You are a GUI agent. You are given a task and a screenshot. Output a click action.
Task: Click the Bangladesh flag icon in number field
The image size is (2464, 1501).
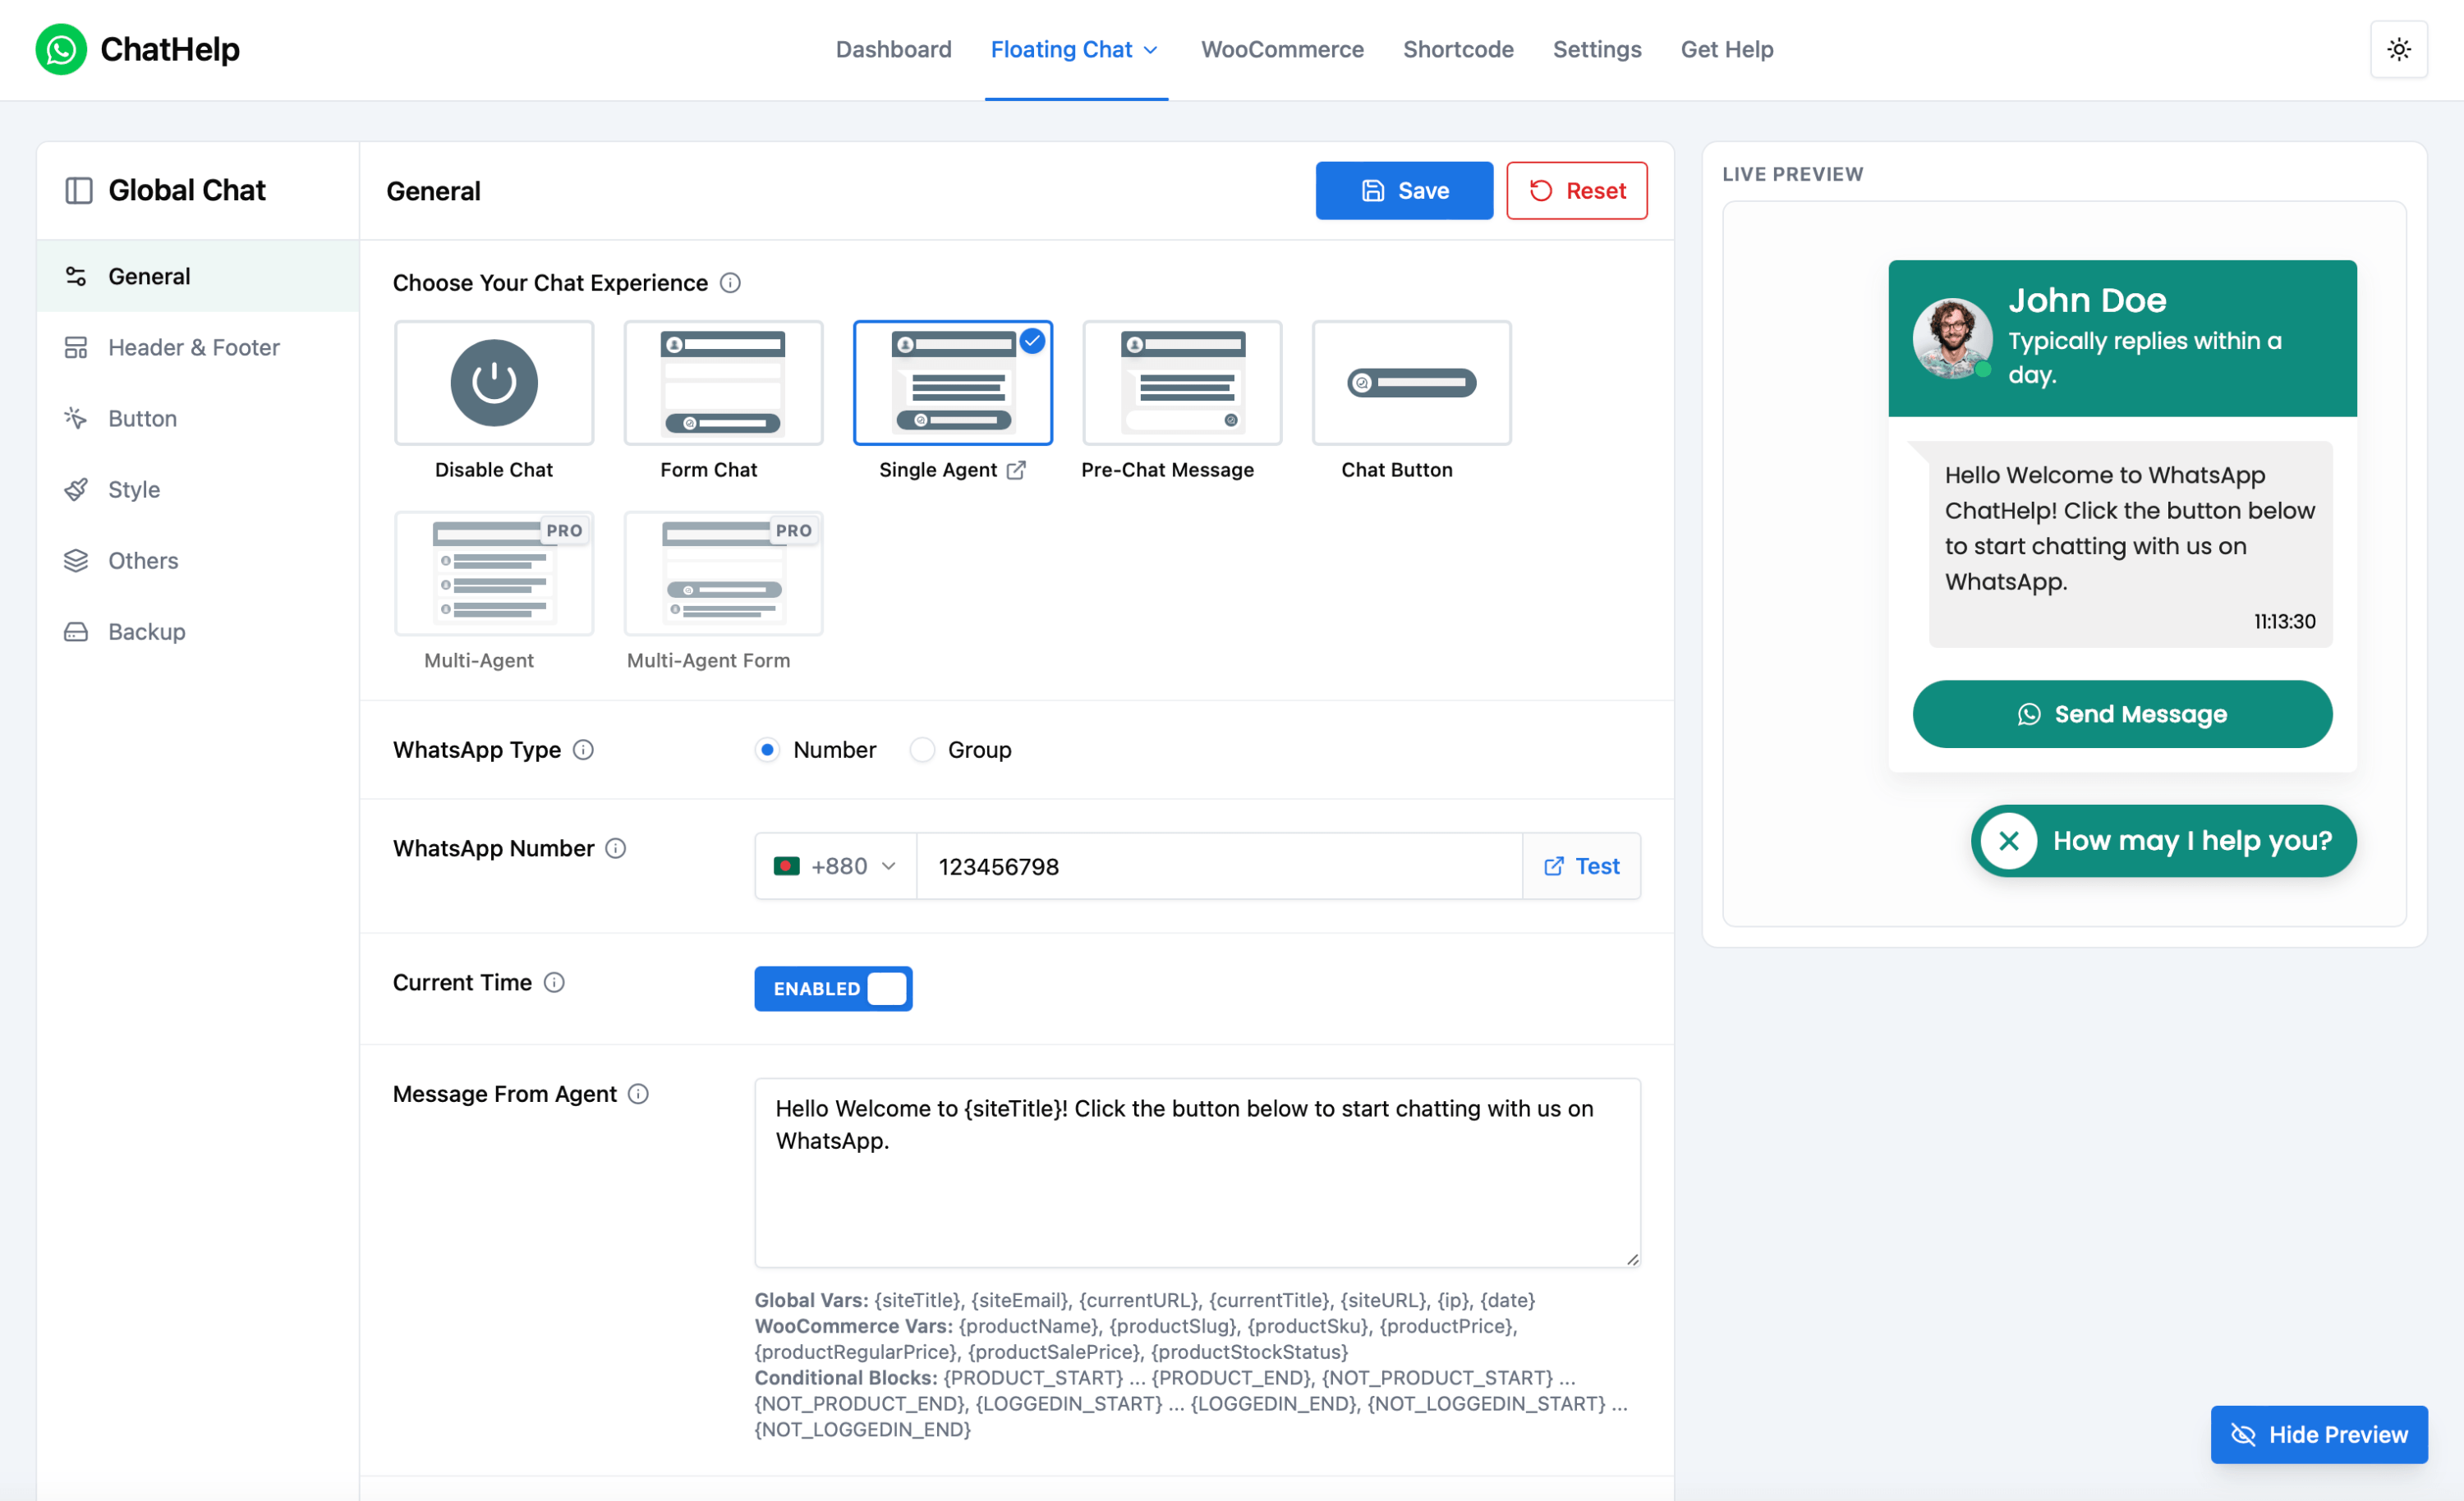pyautogui.click(x=786, y=866)
